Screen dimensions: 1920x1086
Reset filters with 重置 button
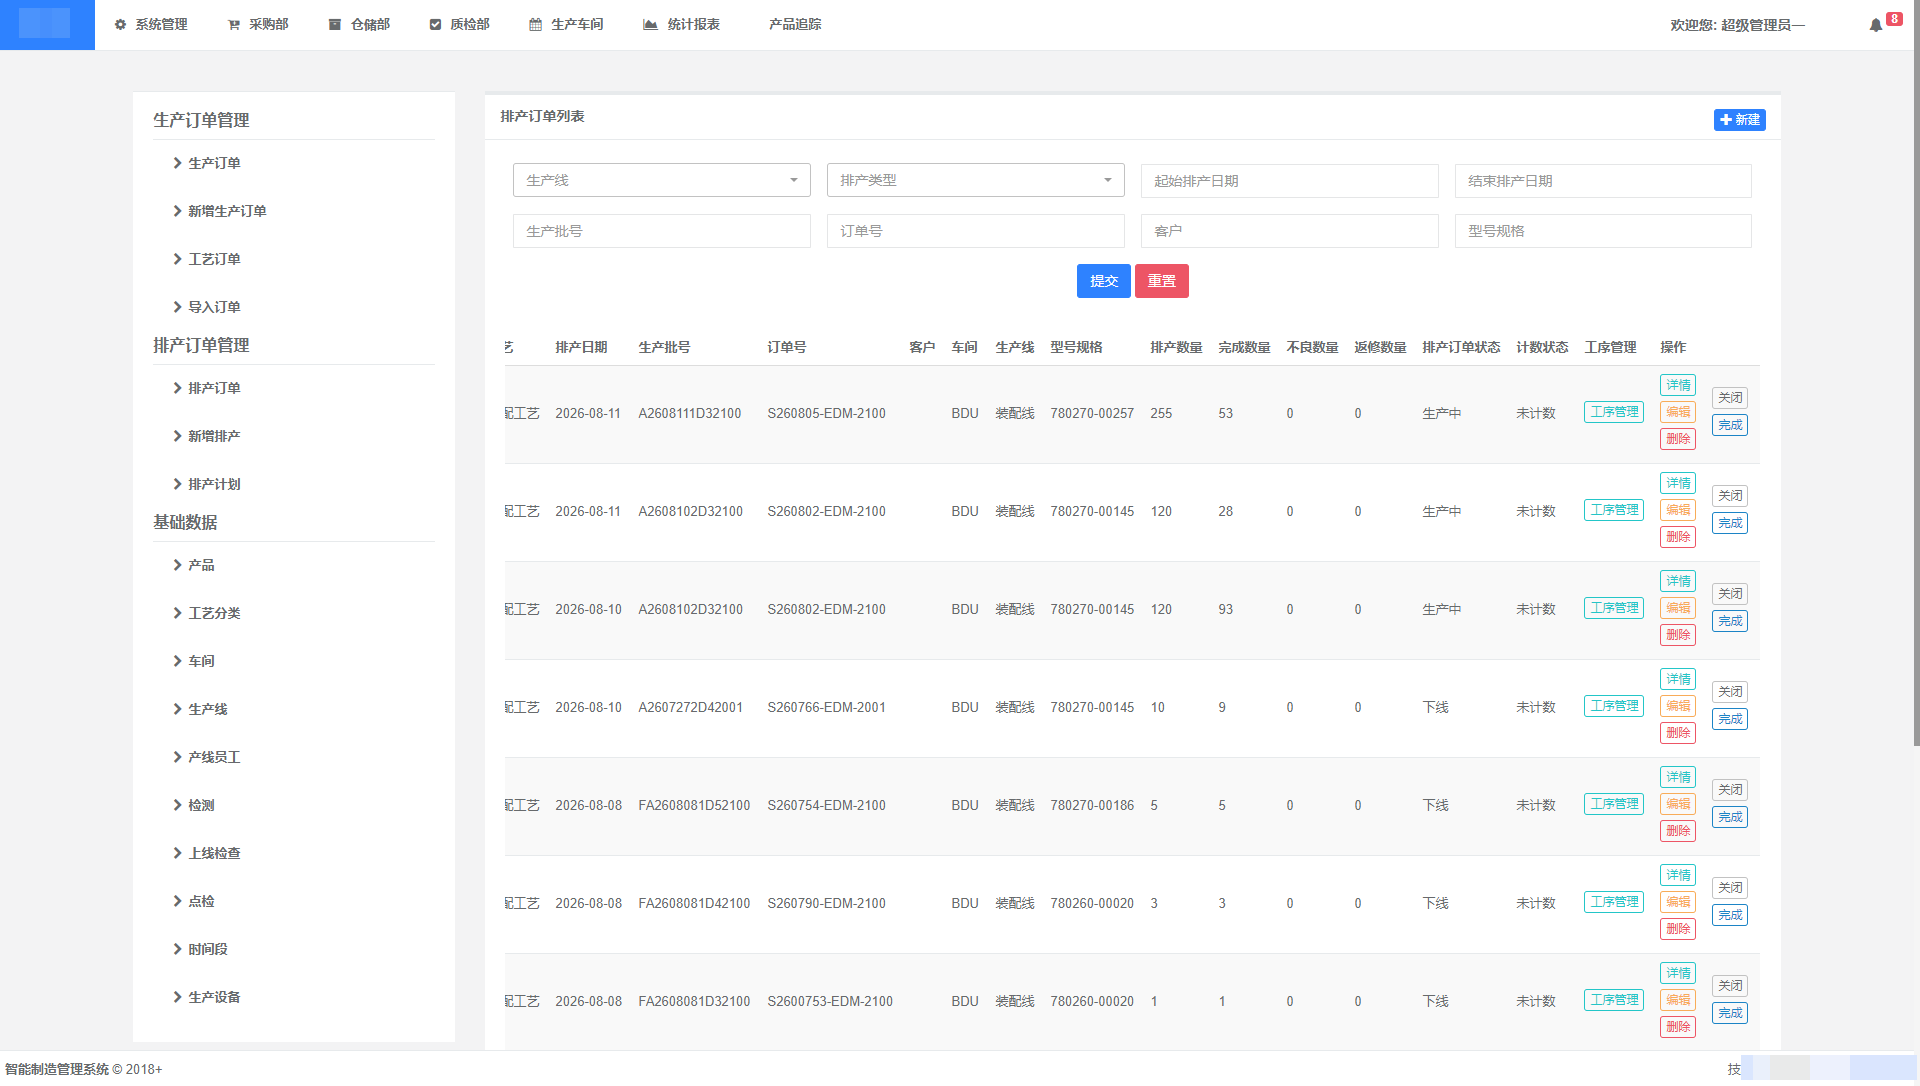point(1162,281)
